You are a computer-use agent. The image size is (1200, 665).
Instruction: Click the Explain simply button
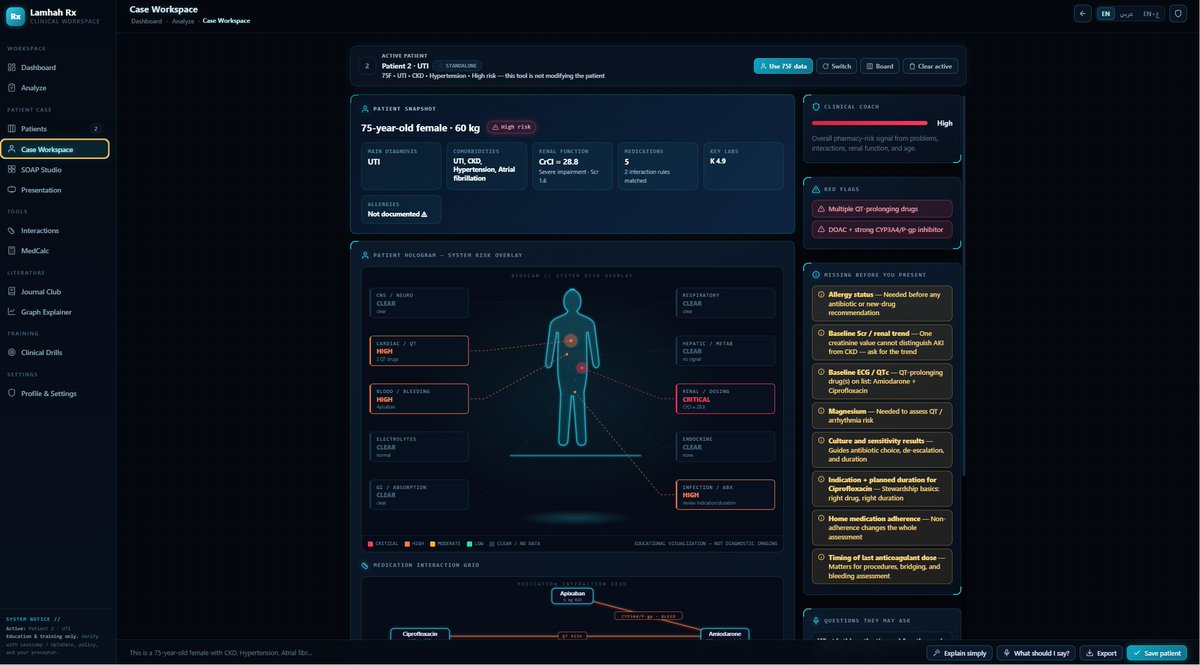(x=960, y=653)
